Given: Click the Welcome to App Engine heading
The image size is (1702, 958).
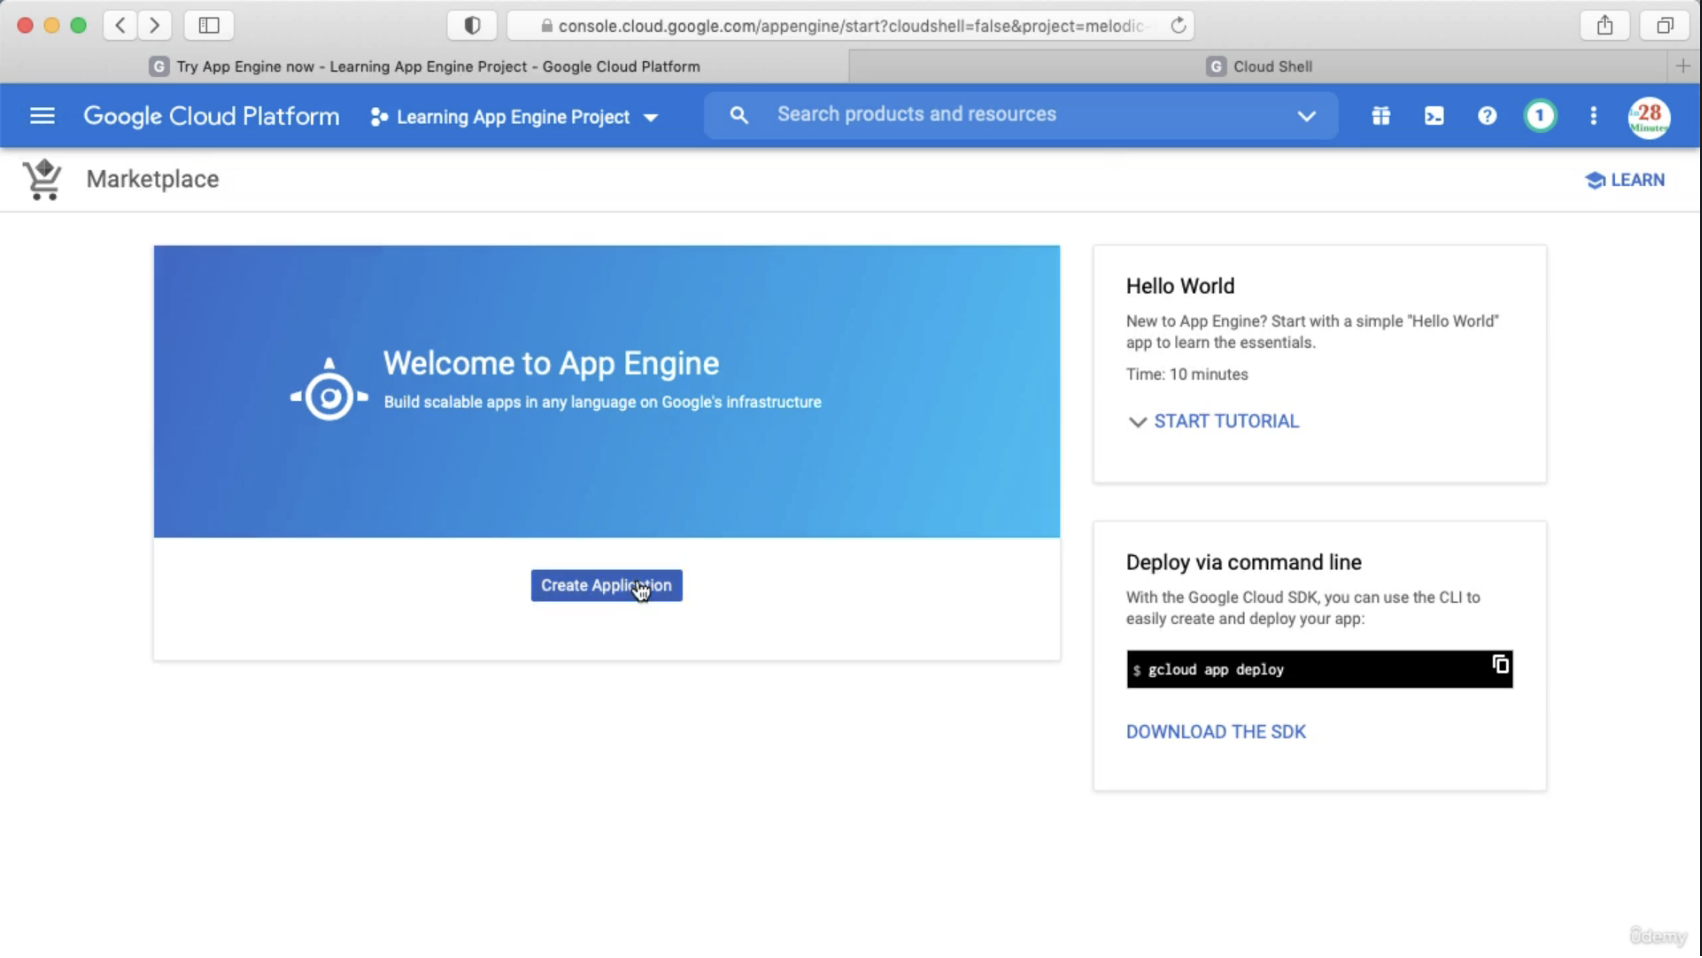Looking at the screenshot, I should [551, 363].
